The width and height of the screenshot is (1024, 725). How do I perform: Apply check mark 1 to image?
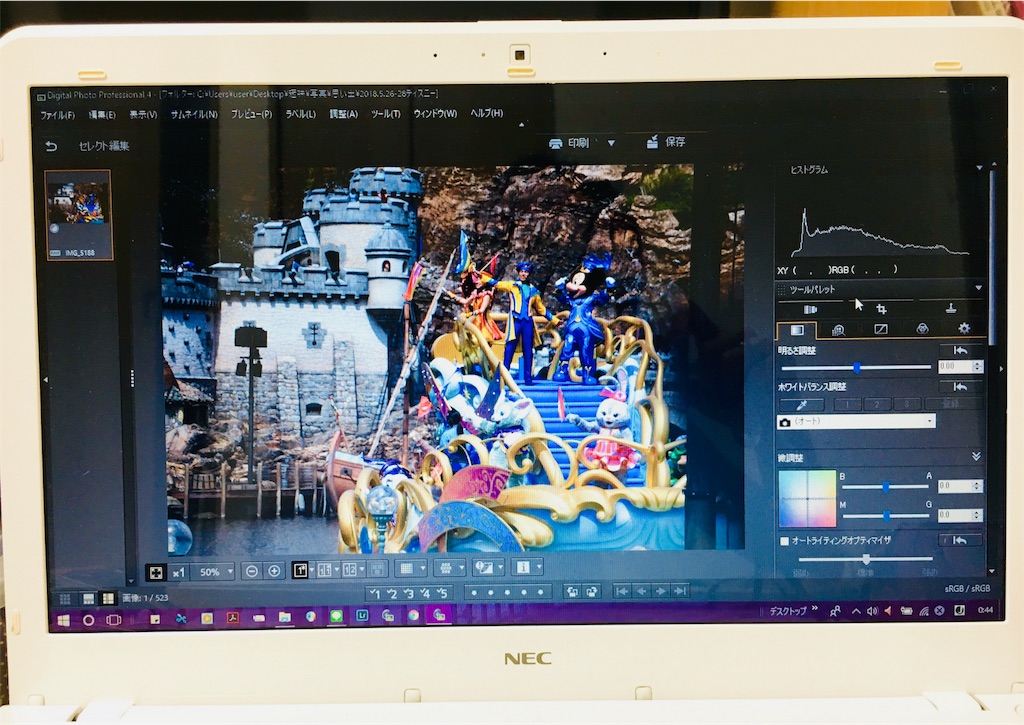pos(375,593)
